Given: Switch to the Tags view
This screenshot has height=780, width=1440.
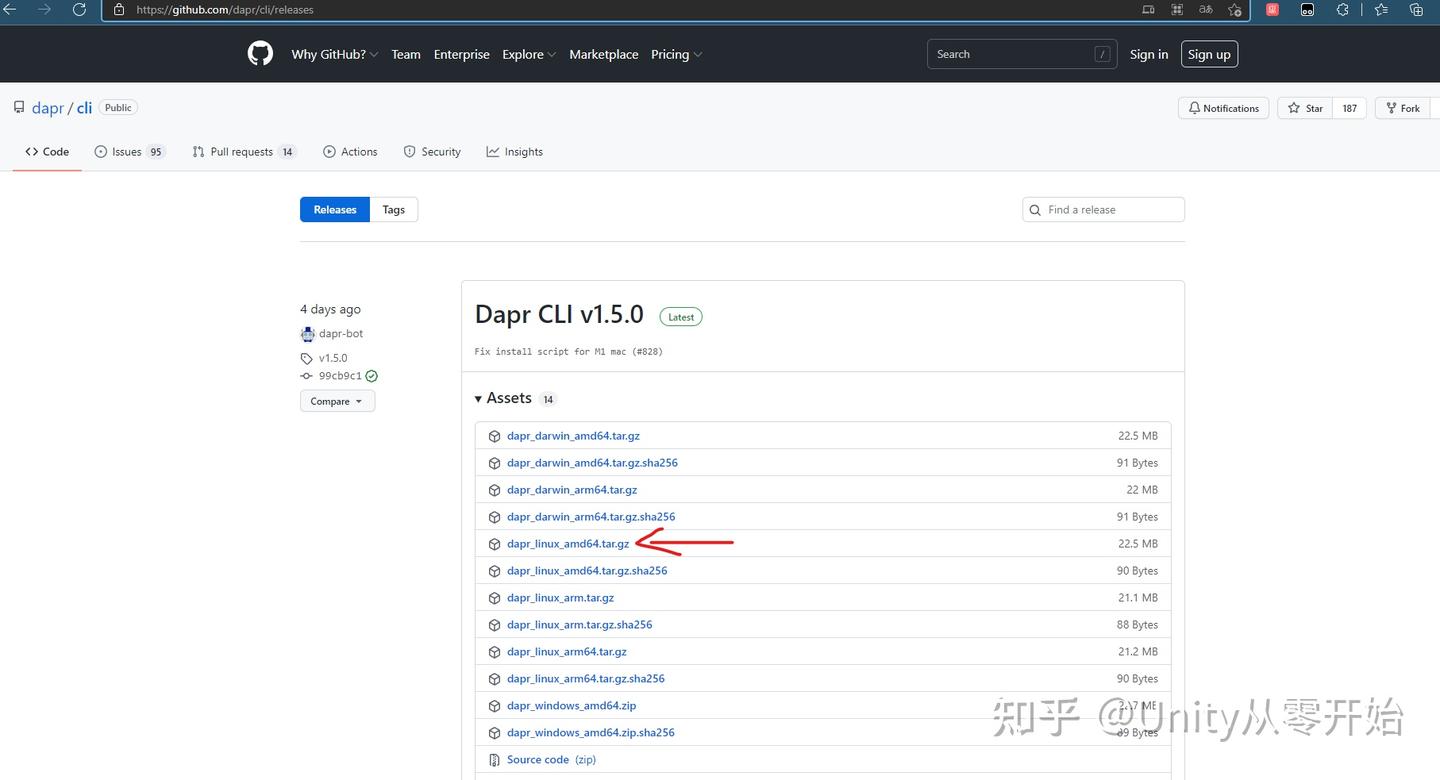Looking at the screenshot, I should 394,210.
